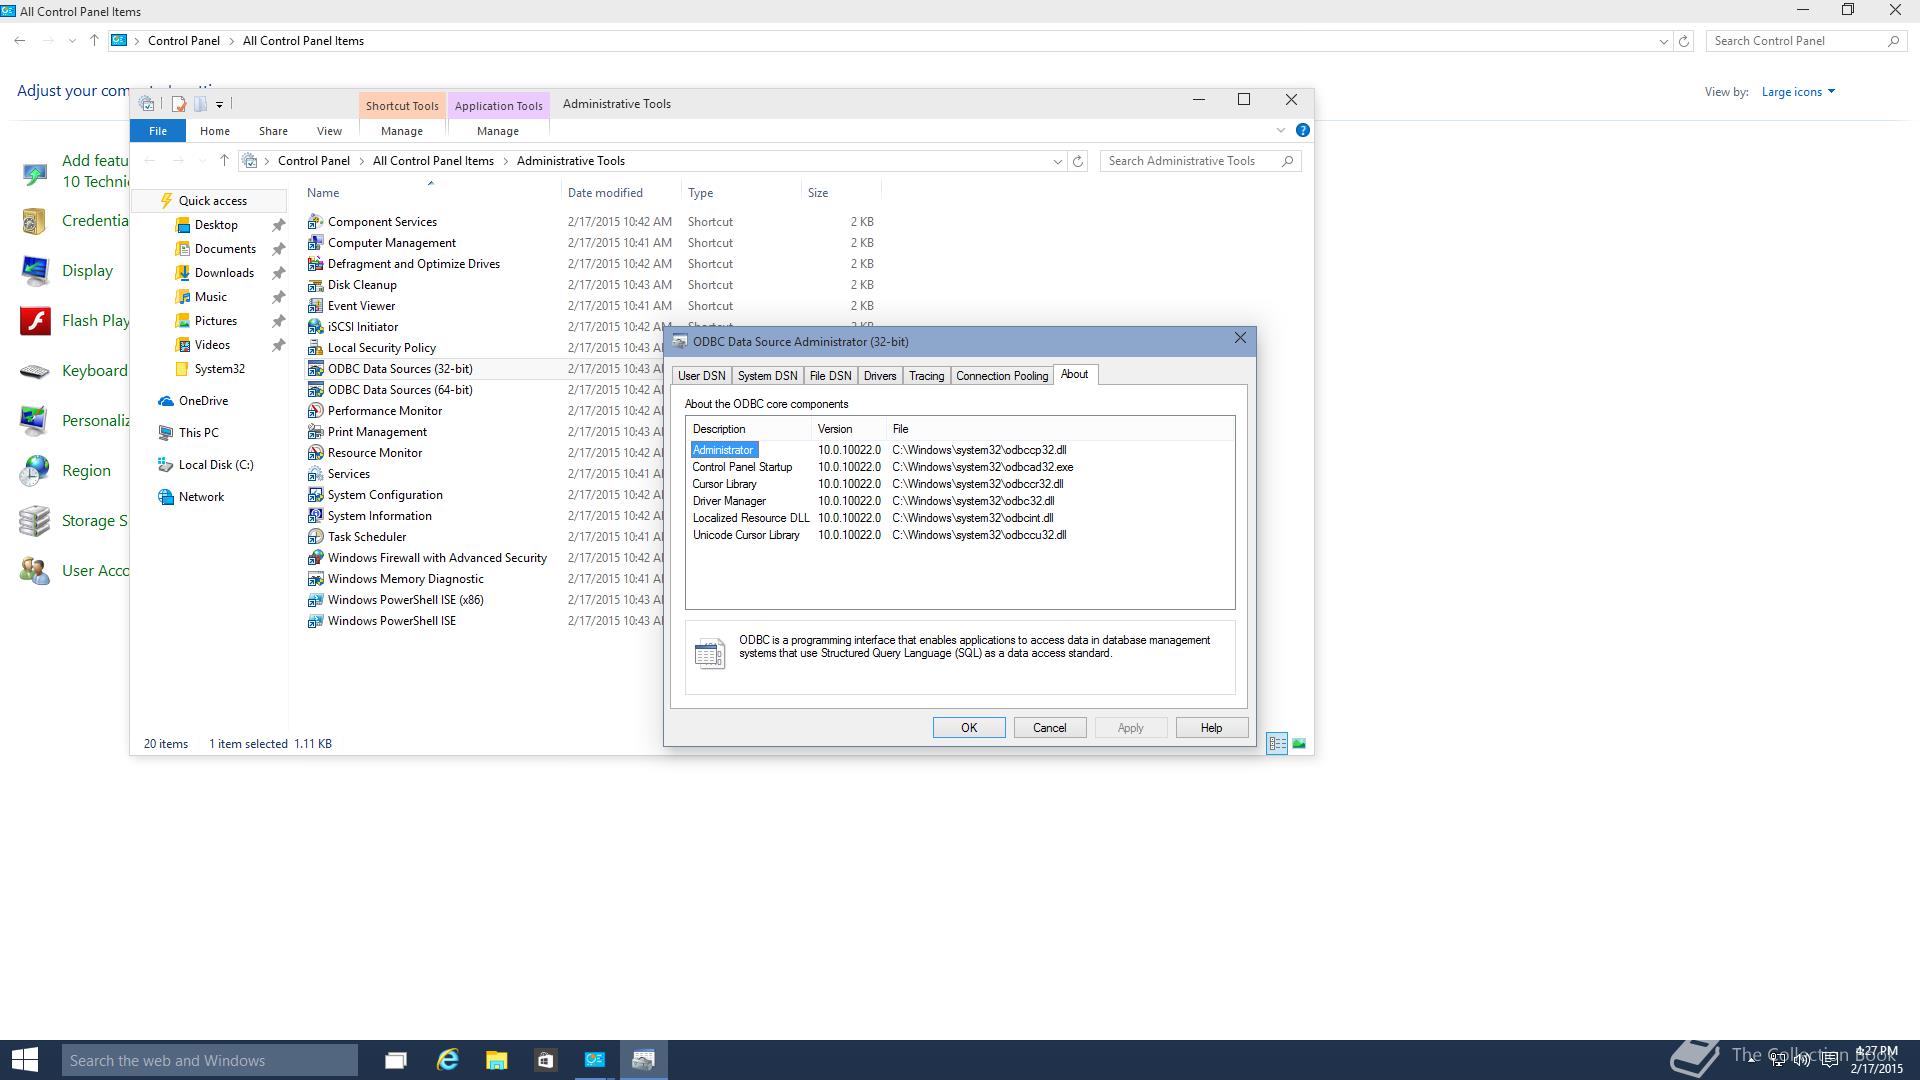
Task: Sort the list by Date modified column
Action: (x=605, y=193)
